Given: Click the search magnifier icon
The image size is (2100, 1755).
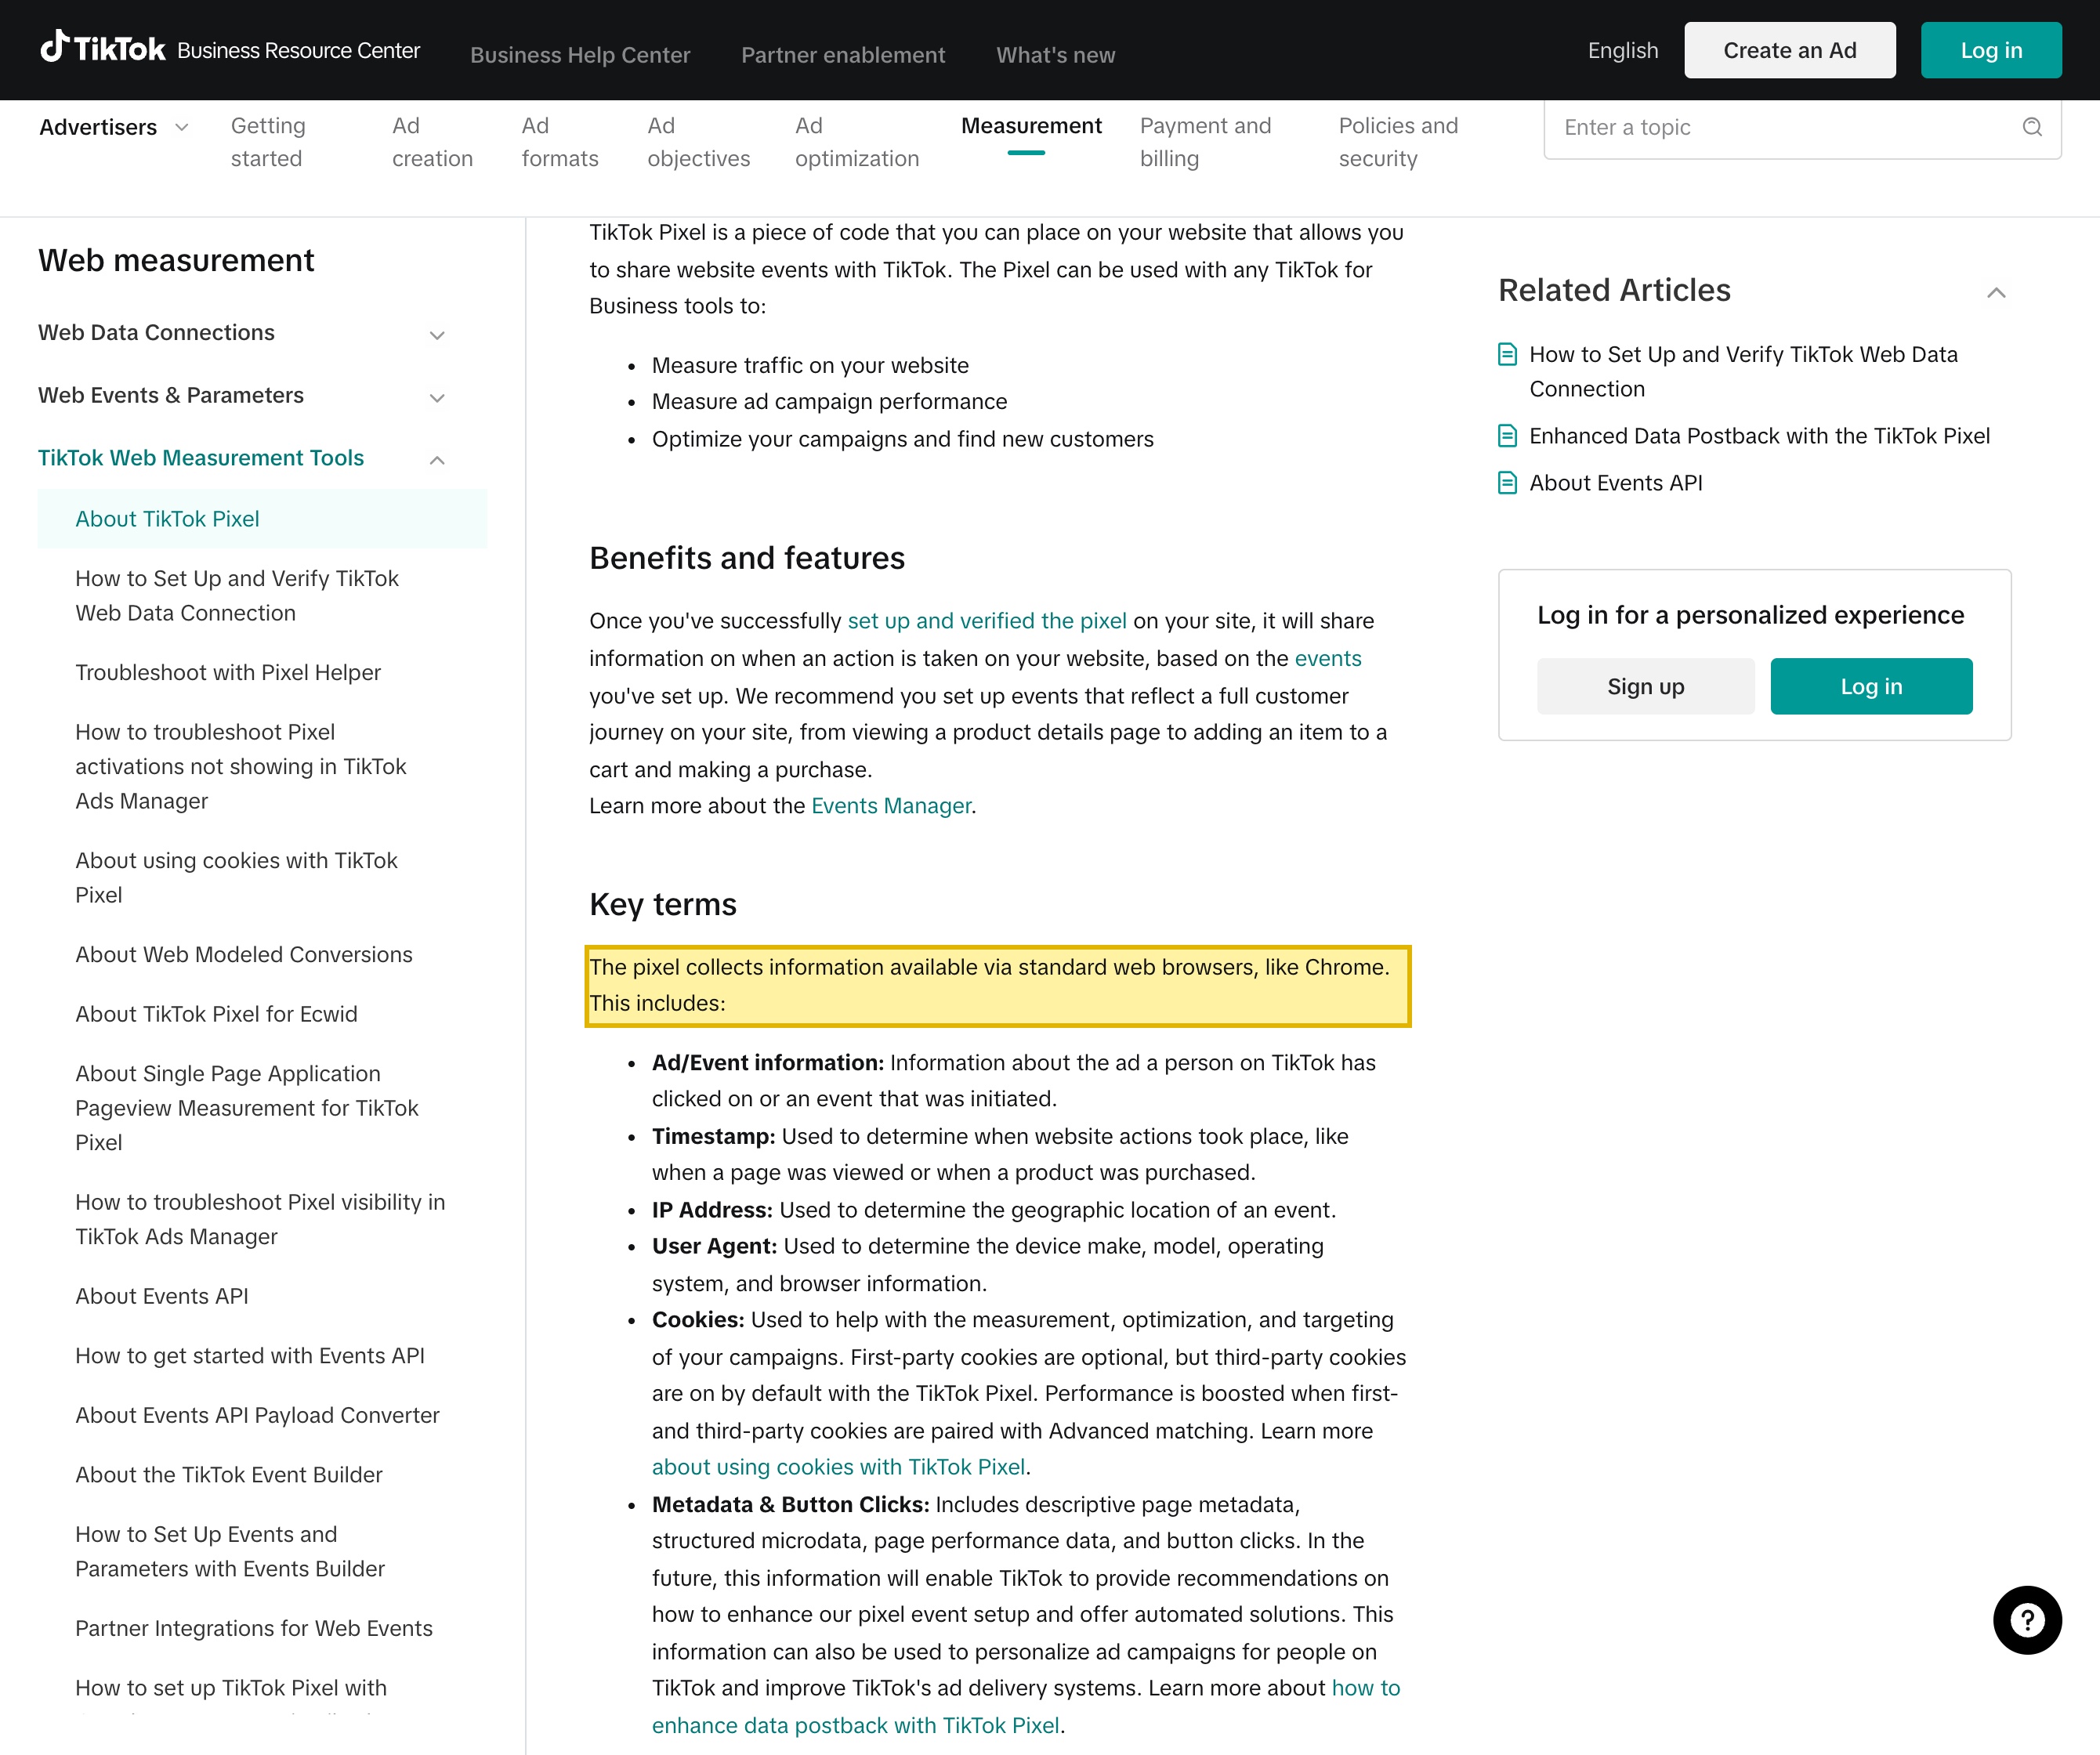Looking at the screenshot, I should pos(2031,127).
